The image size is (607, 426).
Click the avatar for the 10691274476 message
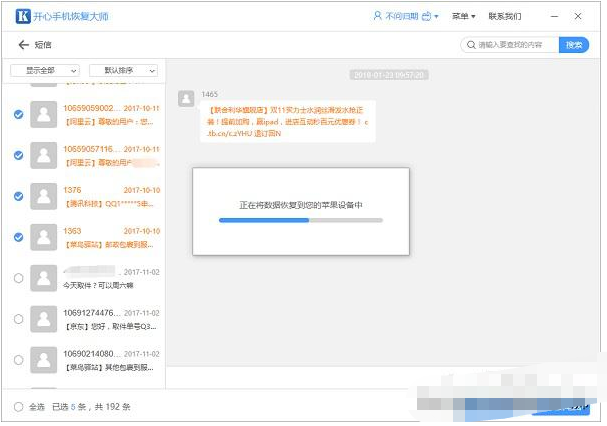(43, 319)
